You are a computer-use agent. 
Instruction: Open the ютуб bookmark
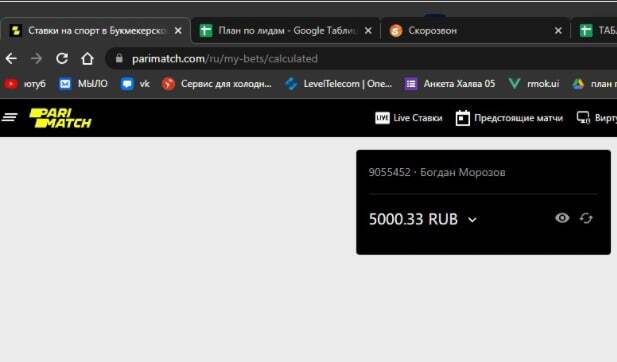[x=25, y=84]
